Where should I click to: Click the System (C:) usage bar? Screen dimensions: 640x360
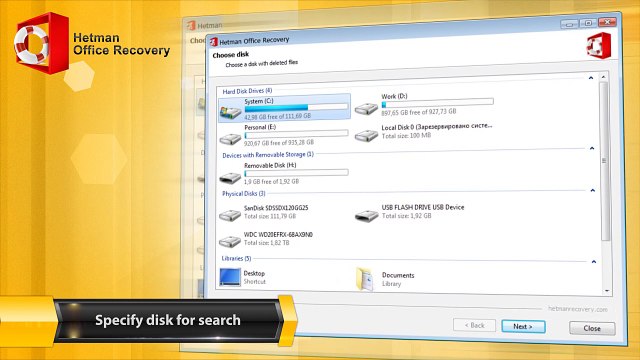(x=296, y=107)
